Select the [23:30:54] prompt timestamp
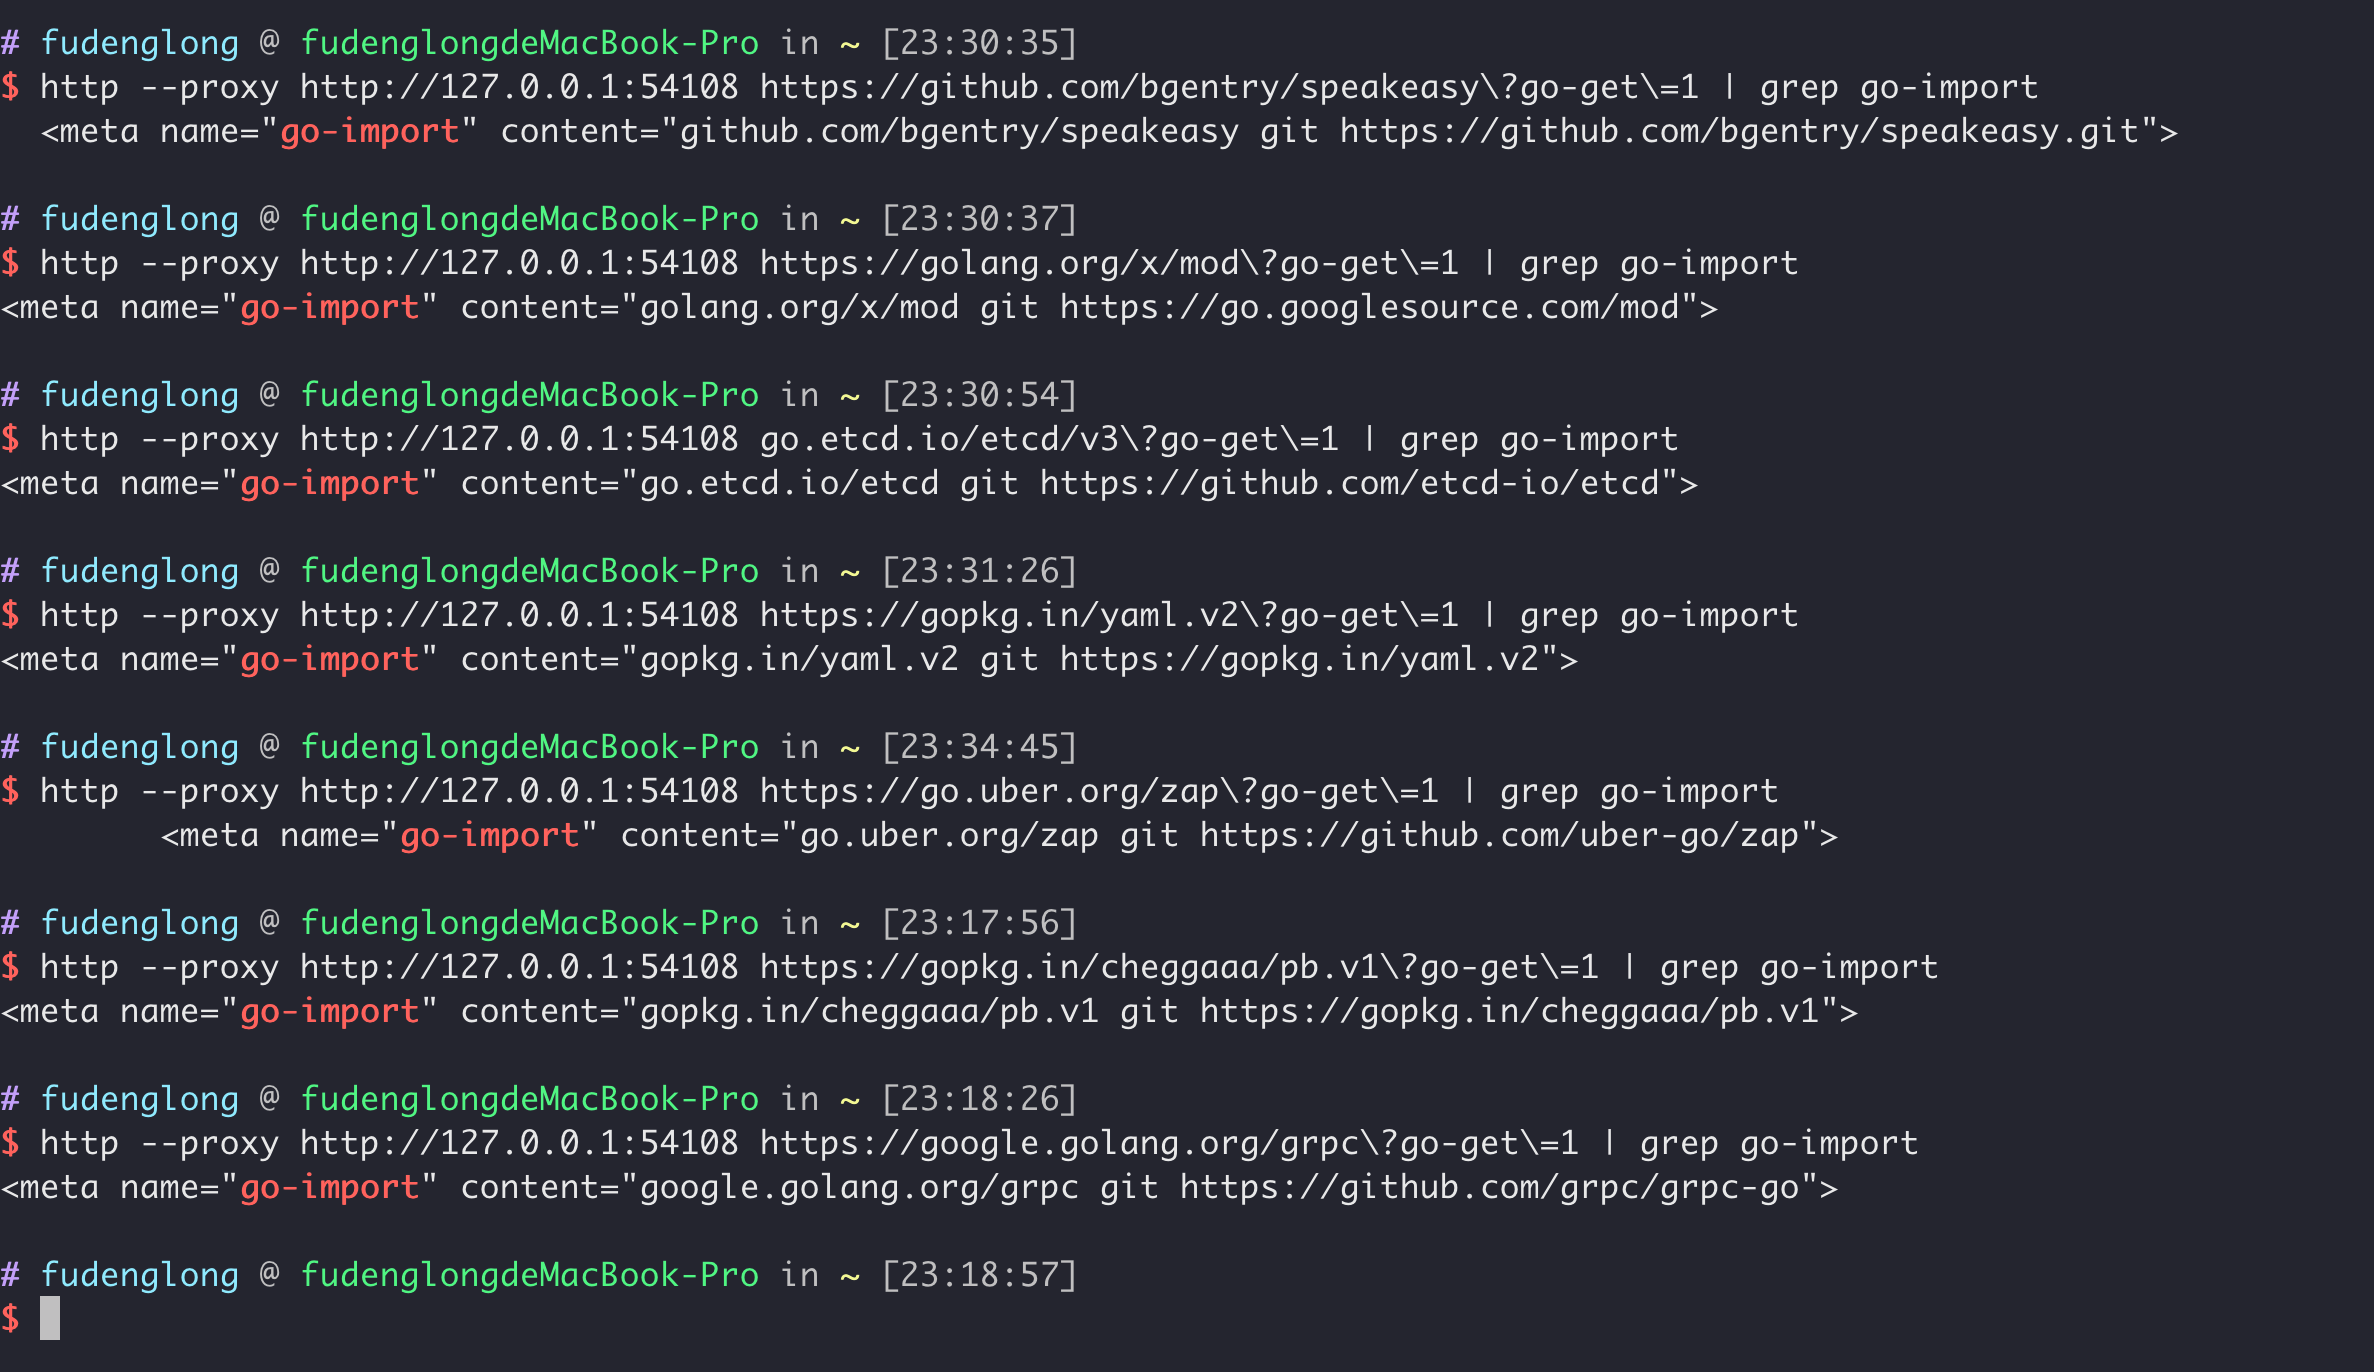The height and width of the screenshot is (1372, 2374). (x=979, y=396)
